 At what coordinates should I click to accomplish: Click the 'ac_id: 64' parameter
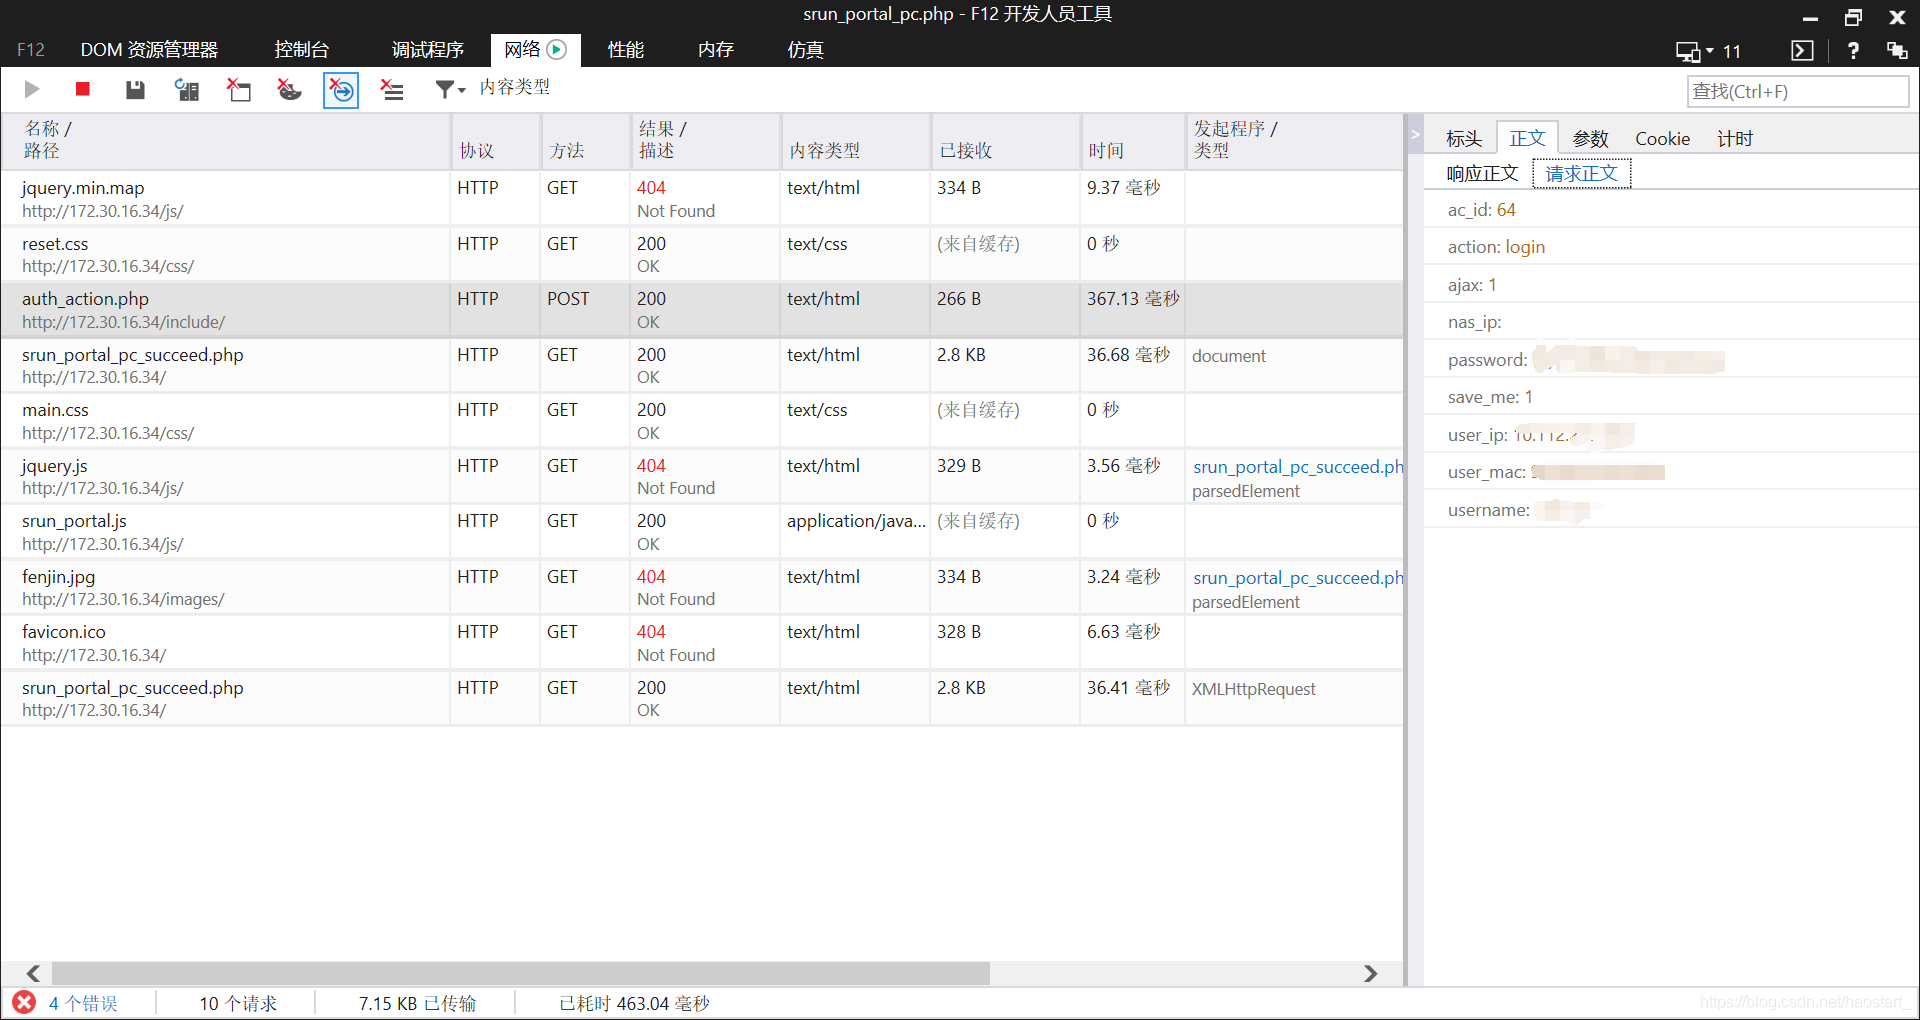point(1481,210)
